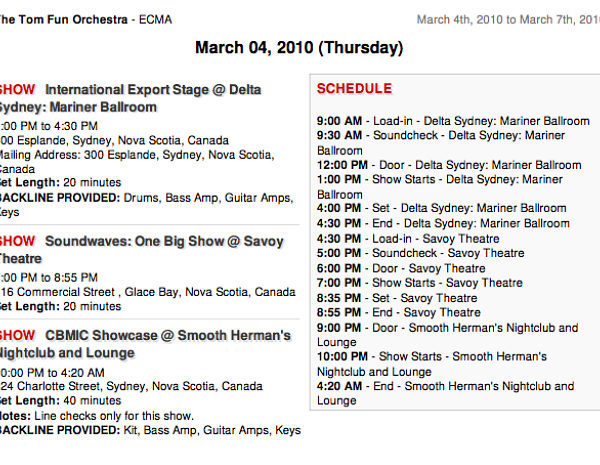This screenshot has width=600, height=465.
Task: Select the March 4th to 7th date range
Action: click(508, 20)
